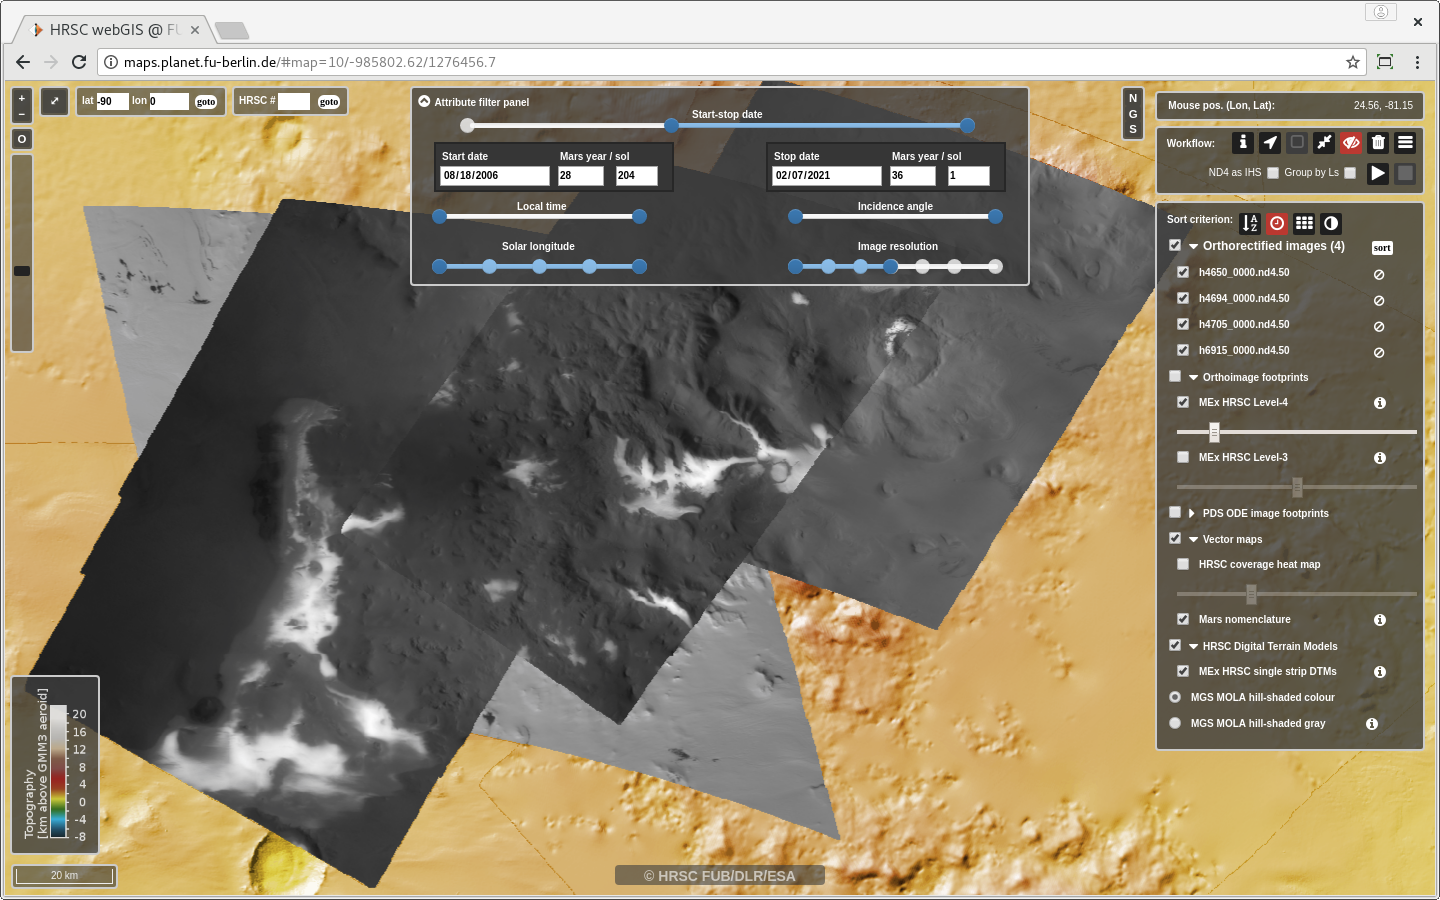
Task: Click the HRSC # input field
Action: point(294,101)
